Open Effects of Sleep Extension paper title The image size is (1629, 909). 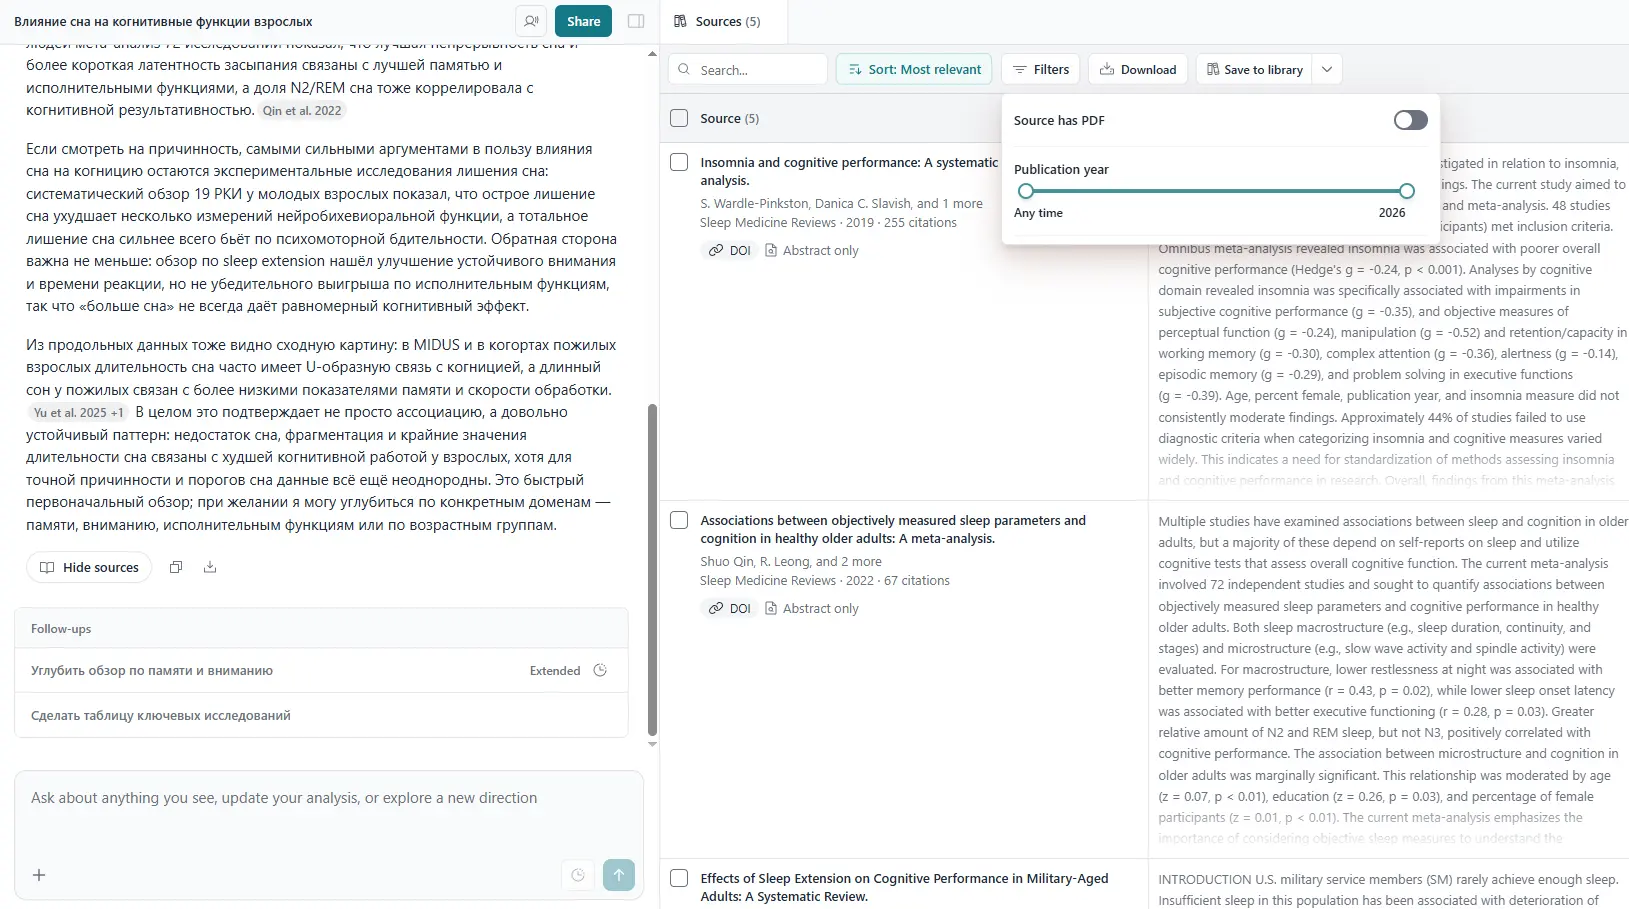pyautogui.click(x=904, y=887)
